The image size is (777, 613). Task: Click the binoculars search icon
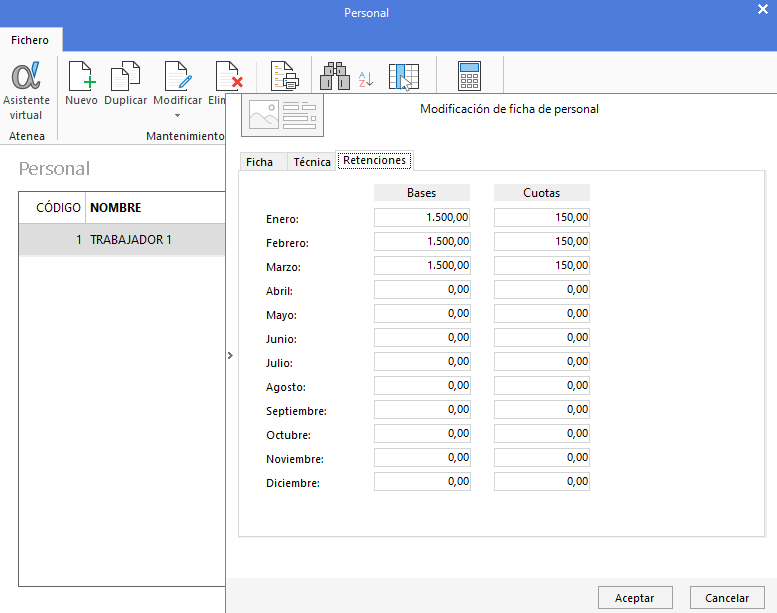click(335, 76)
